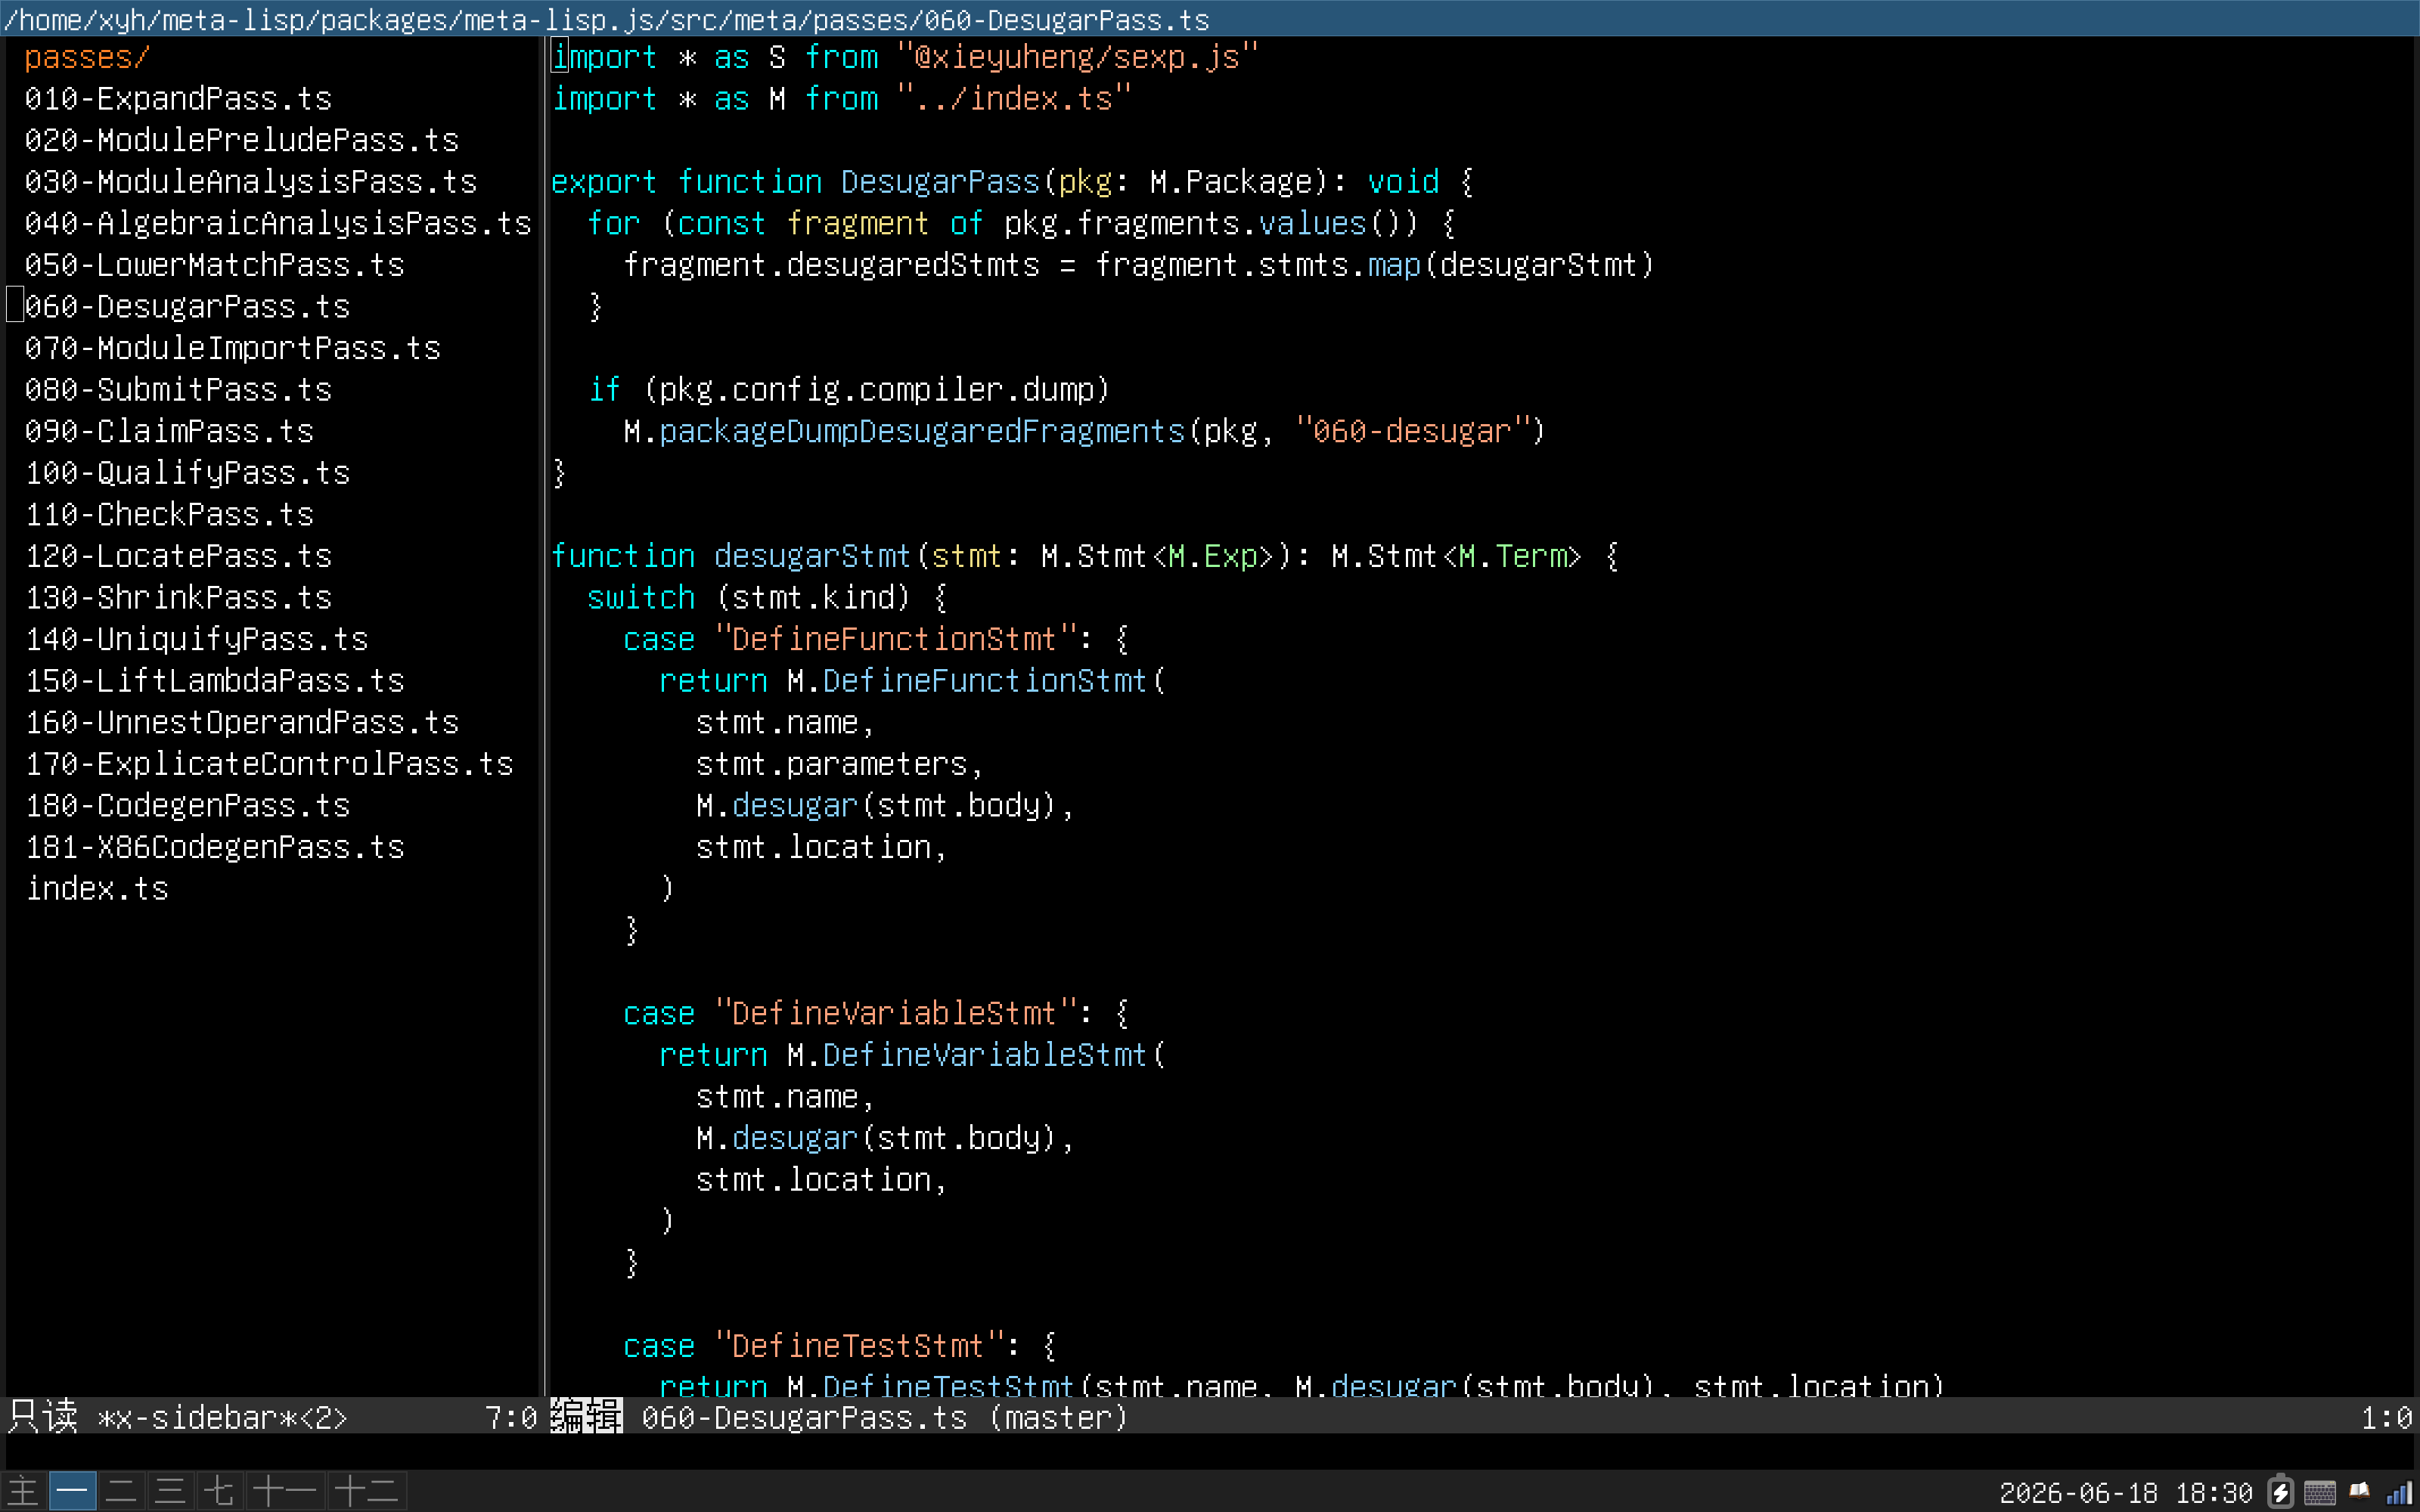Open 100-QualifyPass.ts in the sidebar

(187, 473)
